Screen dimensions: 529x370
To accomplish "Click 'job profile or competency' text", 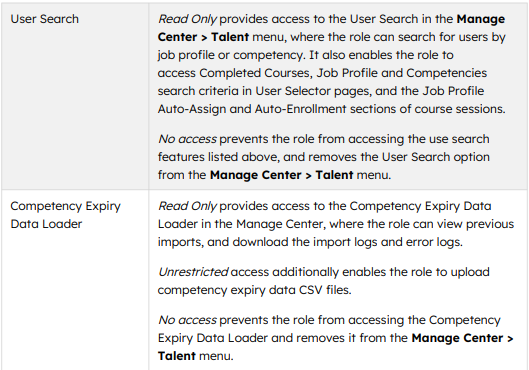I will point(231,55).
